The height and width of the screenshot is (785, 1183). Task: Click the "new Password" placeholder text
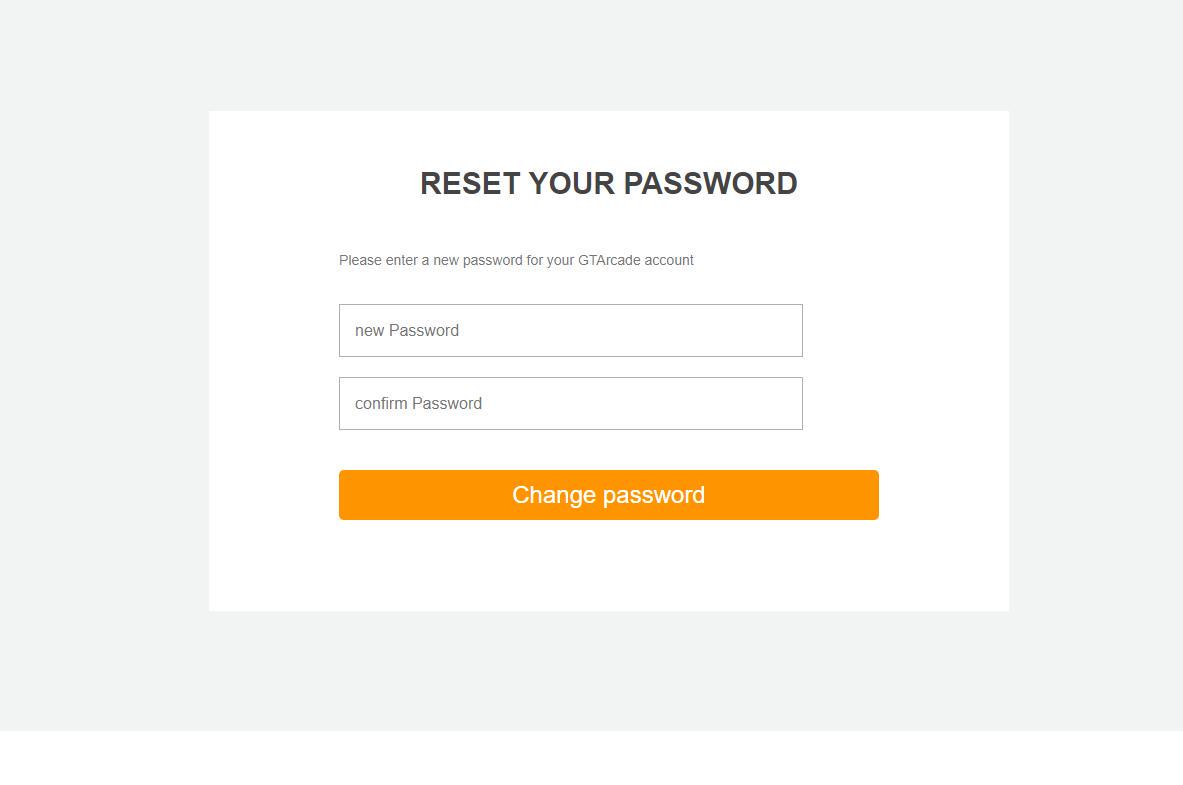coord(407,330)
